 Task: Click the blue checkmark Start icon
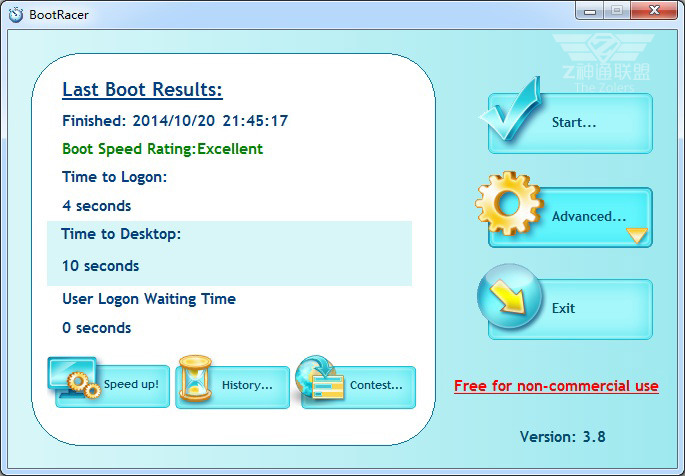tap(511, 109)
